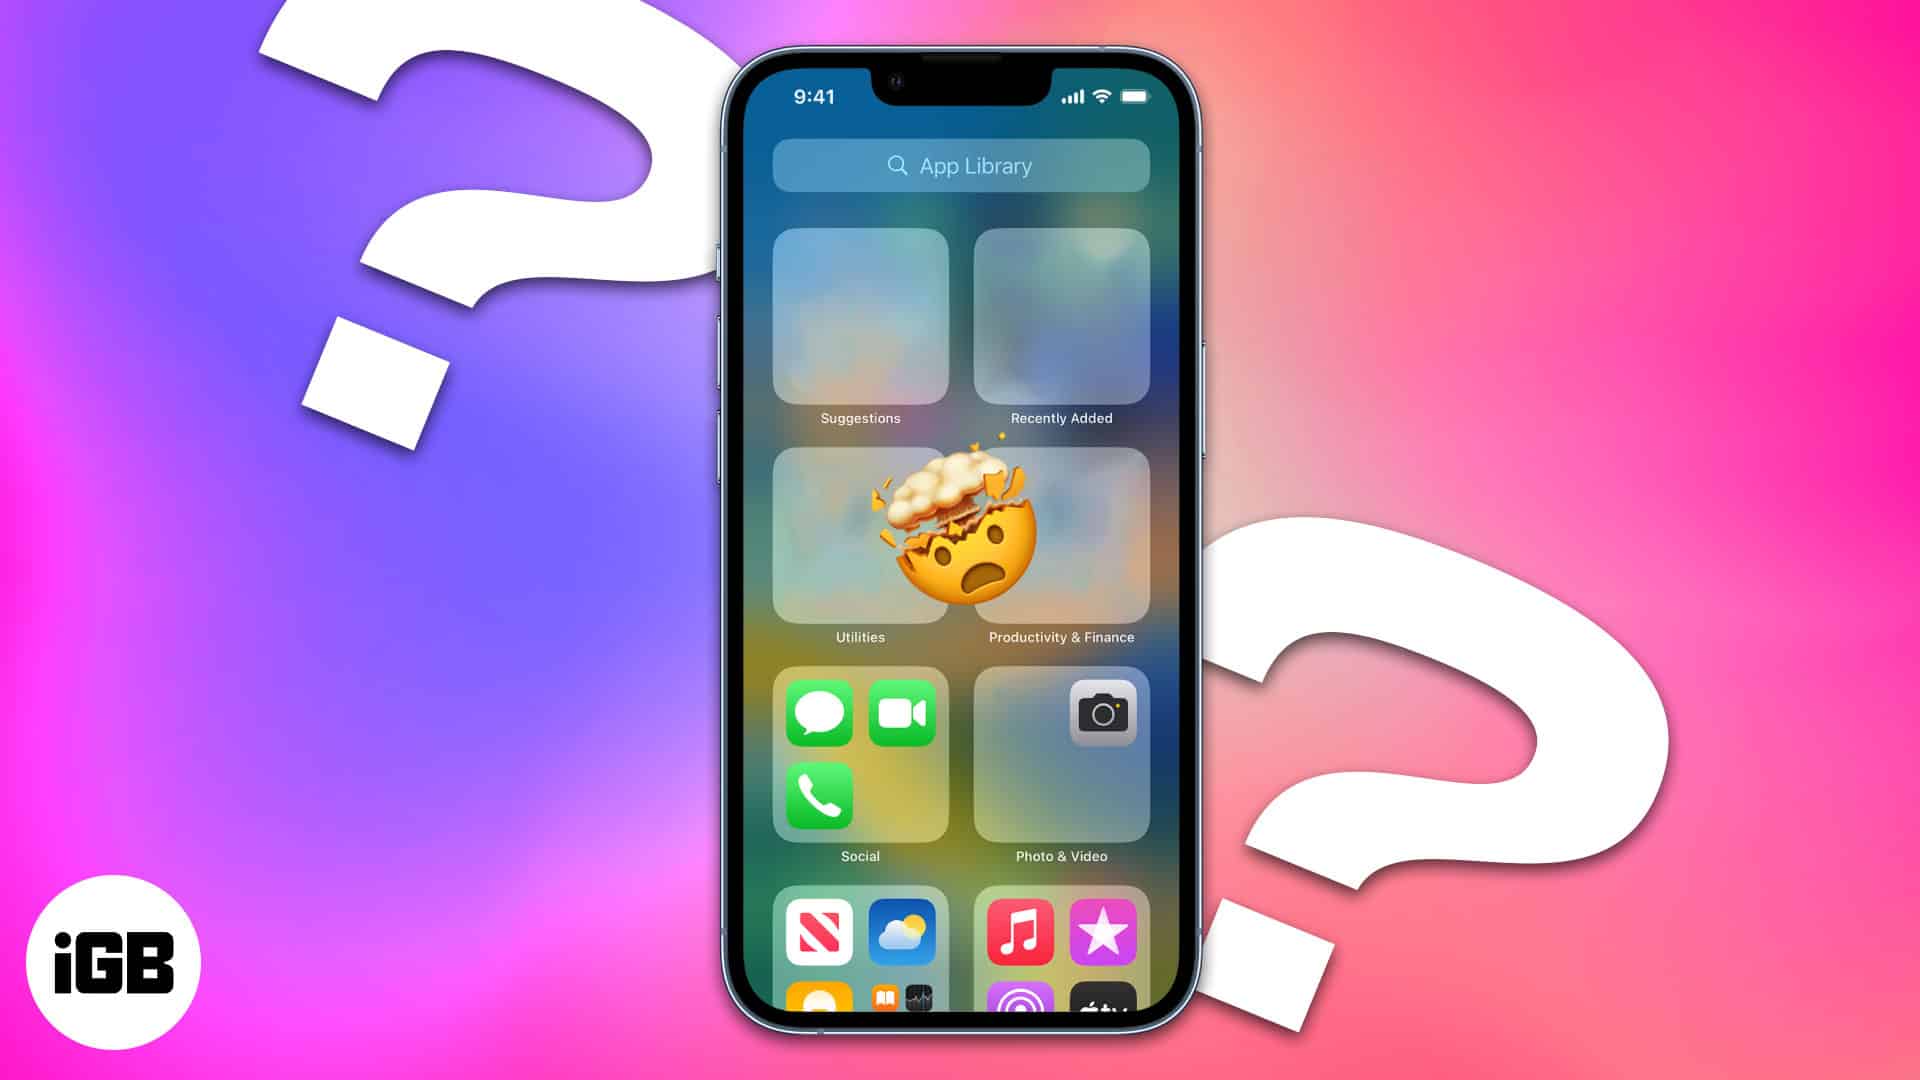Tap the App Library search bar
The width and height of the screenshot is (1920, 1080).
pyautogui.click(x=960, y=165)
